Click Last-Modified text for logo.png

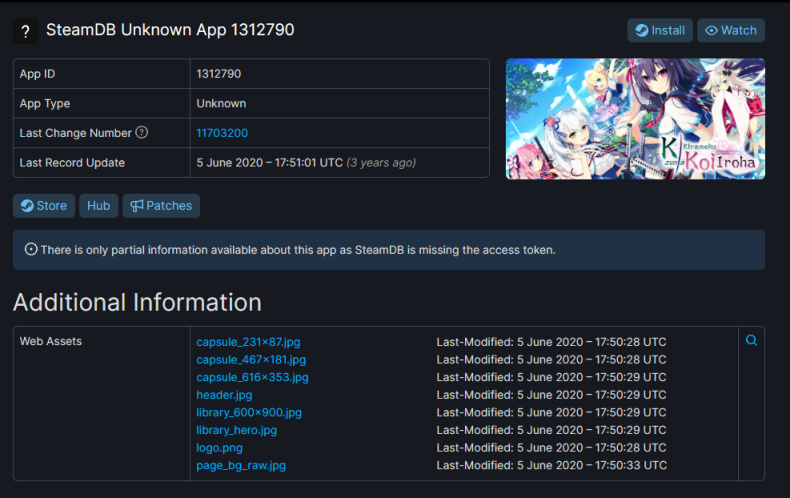click(551, 448)
